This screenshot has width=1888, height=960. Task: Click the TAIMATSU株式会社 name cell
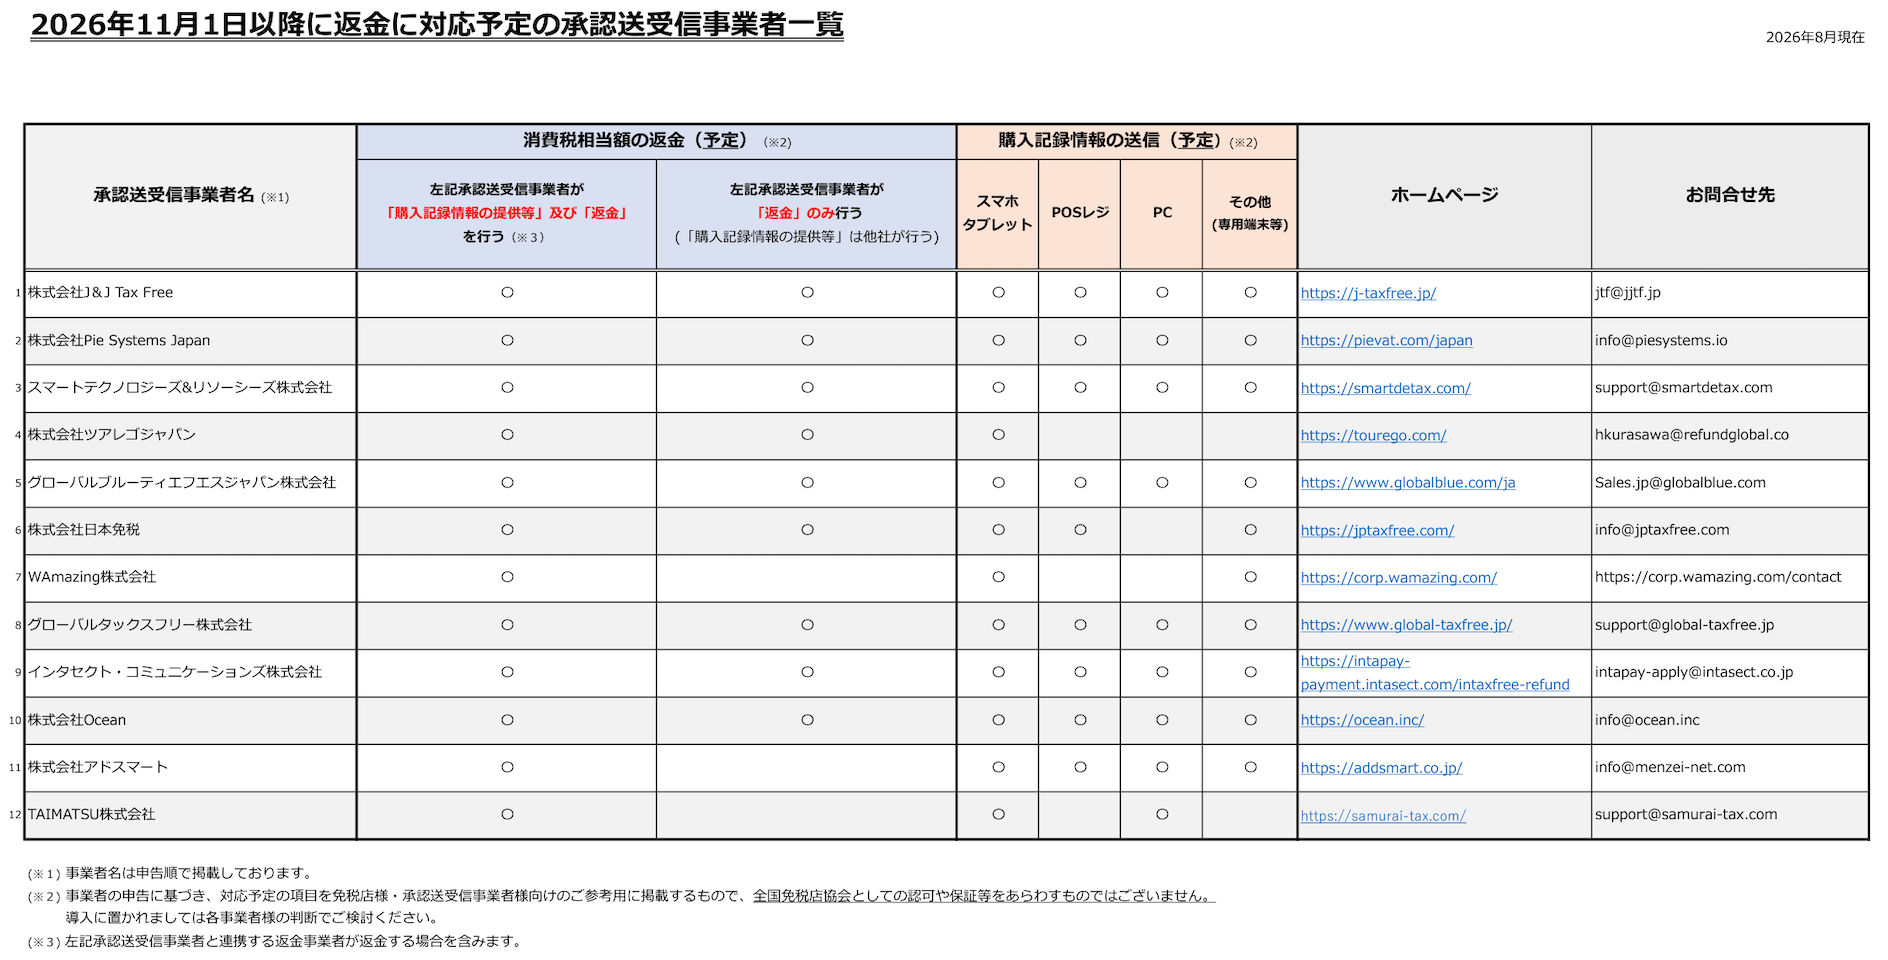(x=191, y=815)
